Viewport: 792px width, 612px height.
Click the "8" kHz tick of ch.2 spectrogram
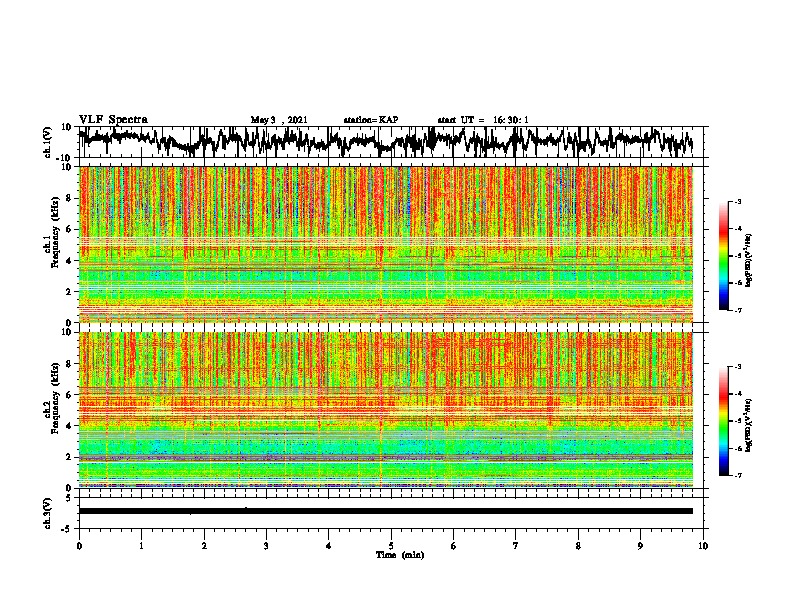70,364
